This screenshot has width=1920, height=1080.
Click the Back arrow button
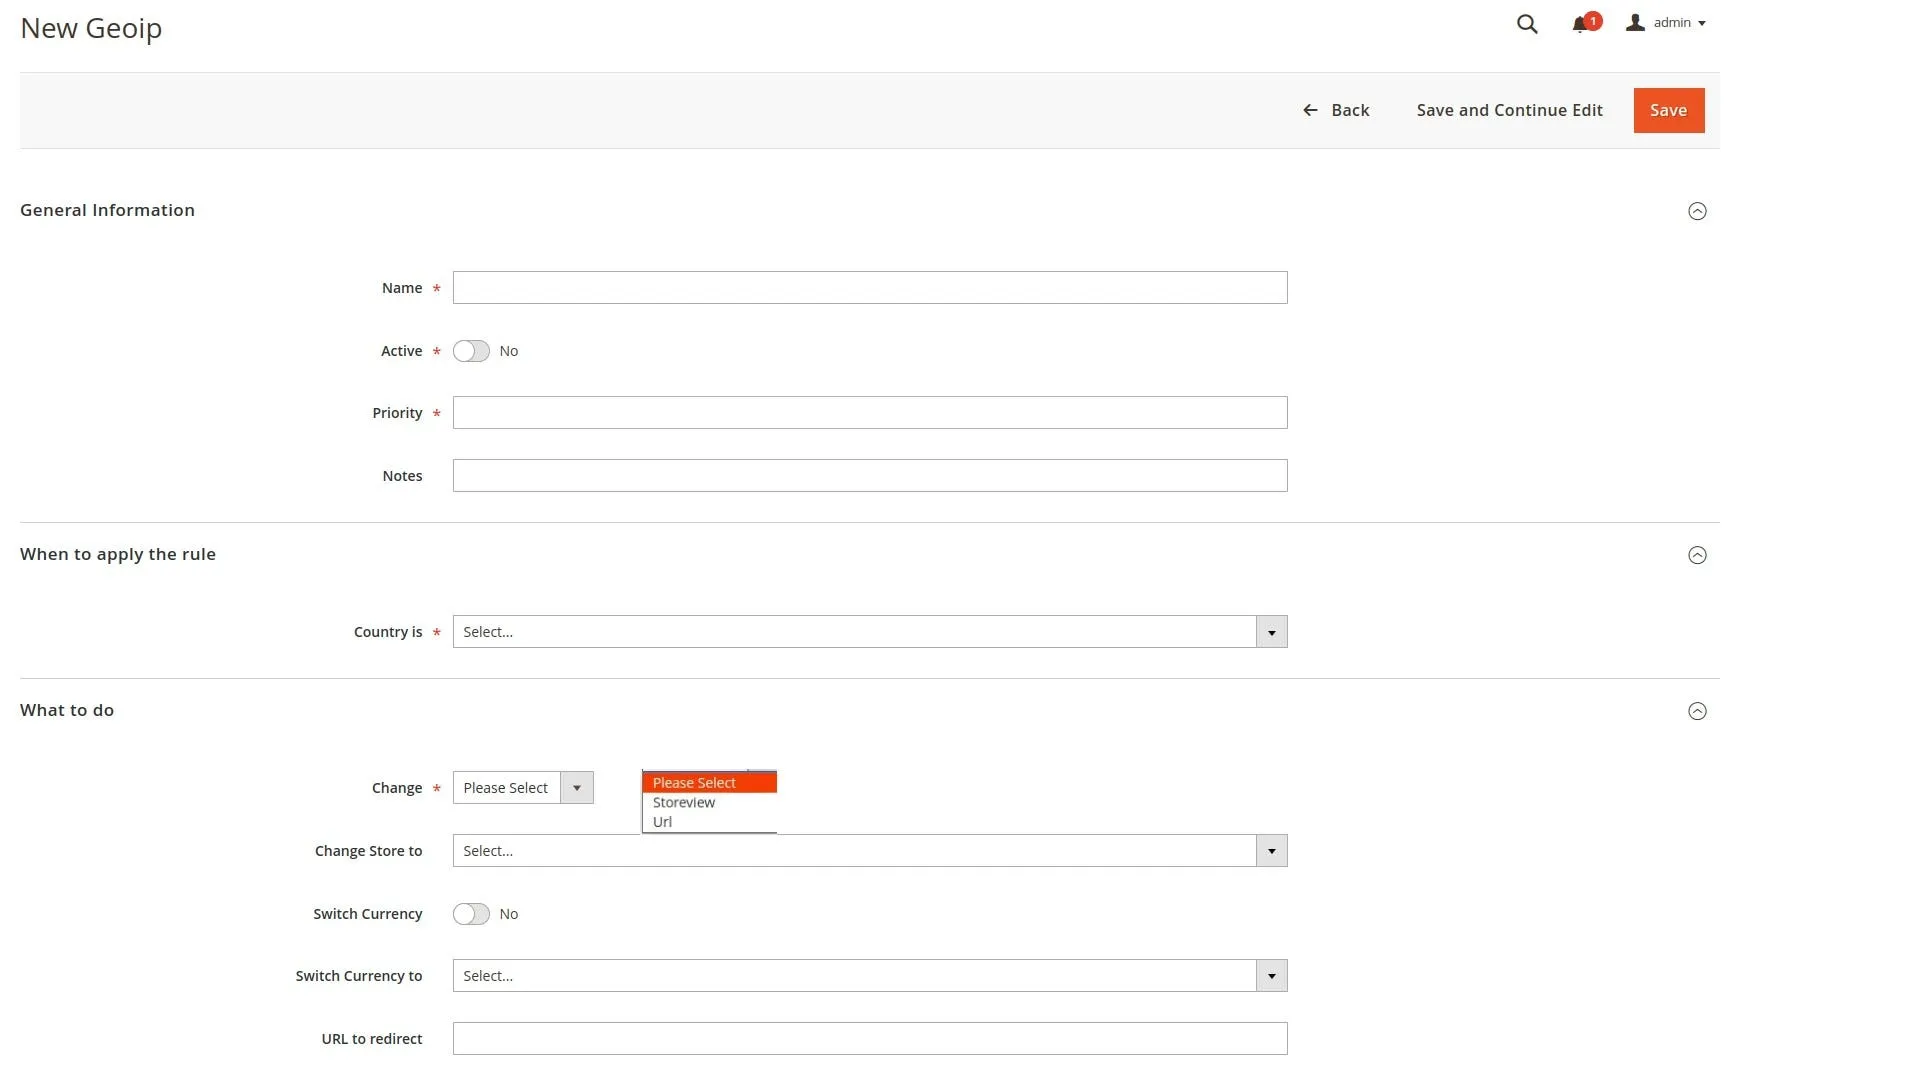tap(1336, 110)
